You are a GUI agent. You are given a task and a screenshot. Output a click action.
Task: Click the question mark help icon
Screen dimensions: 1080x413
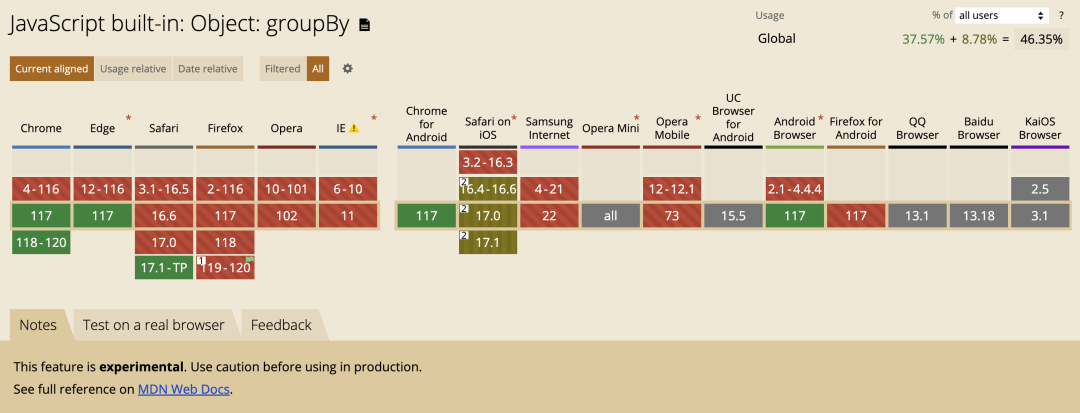pyautogui.click(x=1061, y=15)
